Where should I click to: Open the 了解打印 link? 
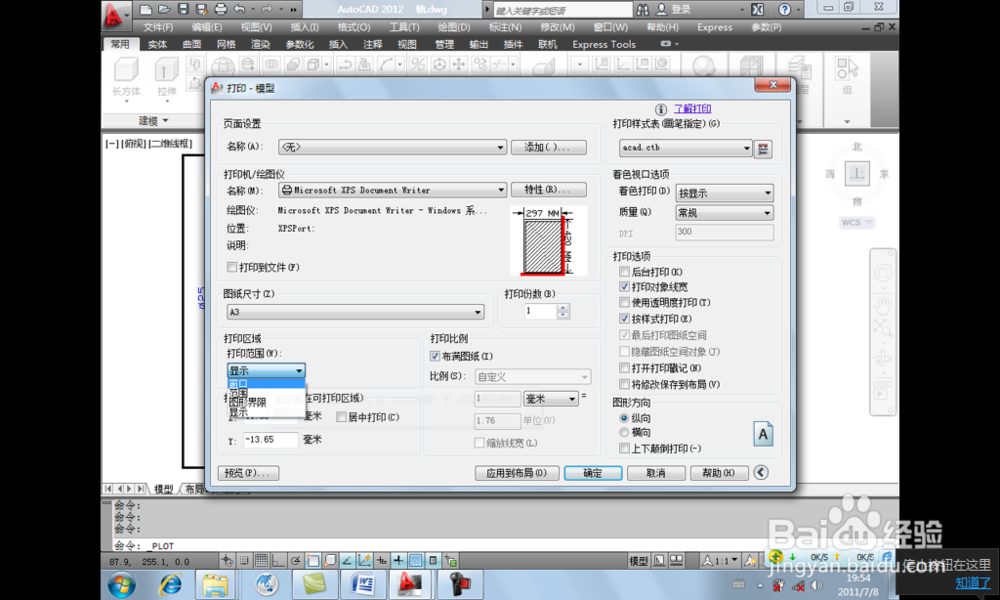[693, 109]
